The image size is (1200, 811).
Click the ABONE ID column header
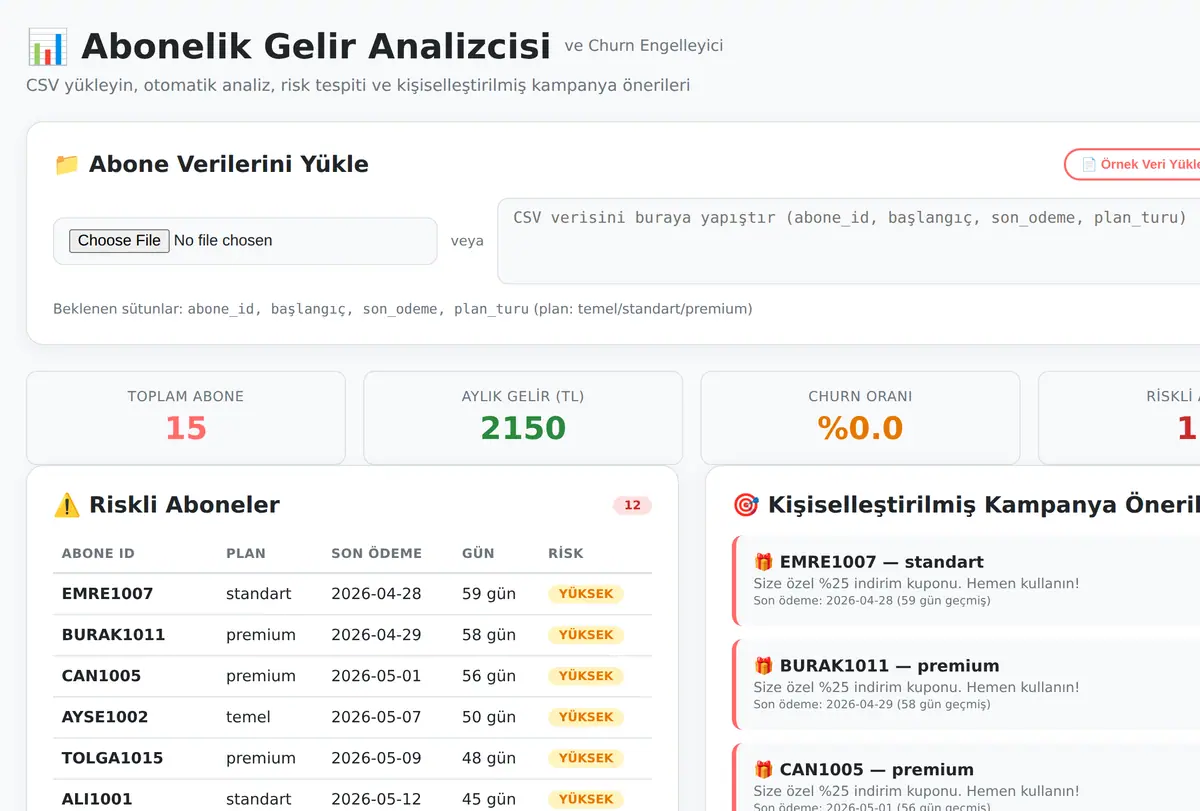click(x=98, y=553)
